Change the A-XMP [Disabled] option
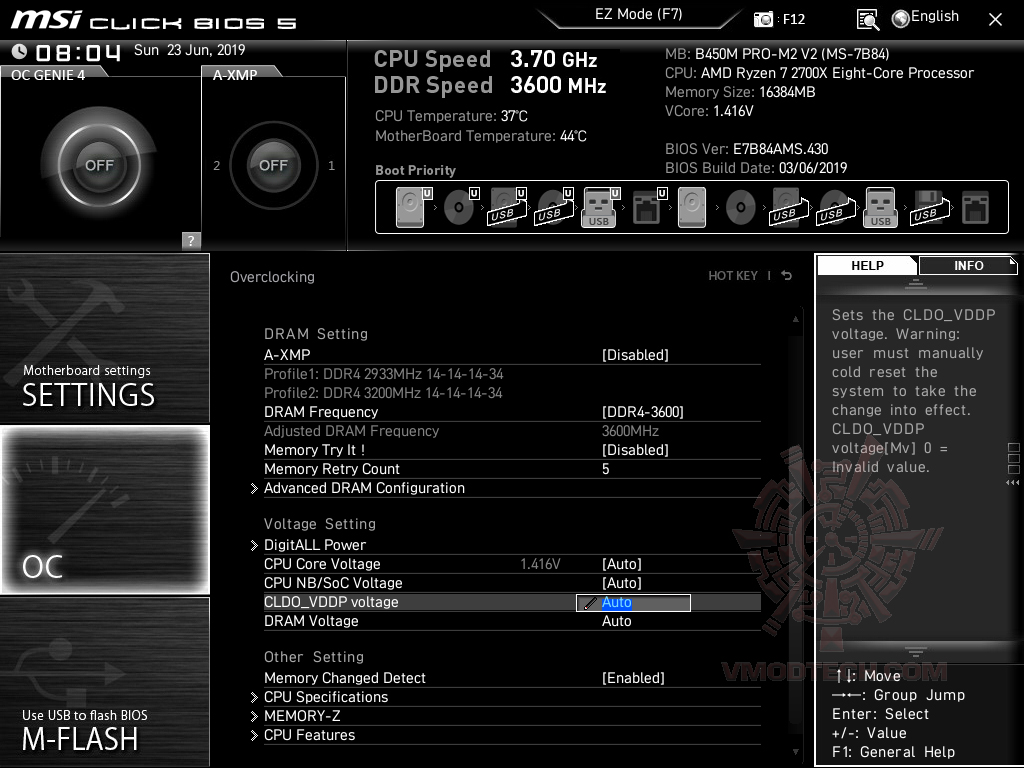Screen dimensions: 1024x768 pos(635,355)
